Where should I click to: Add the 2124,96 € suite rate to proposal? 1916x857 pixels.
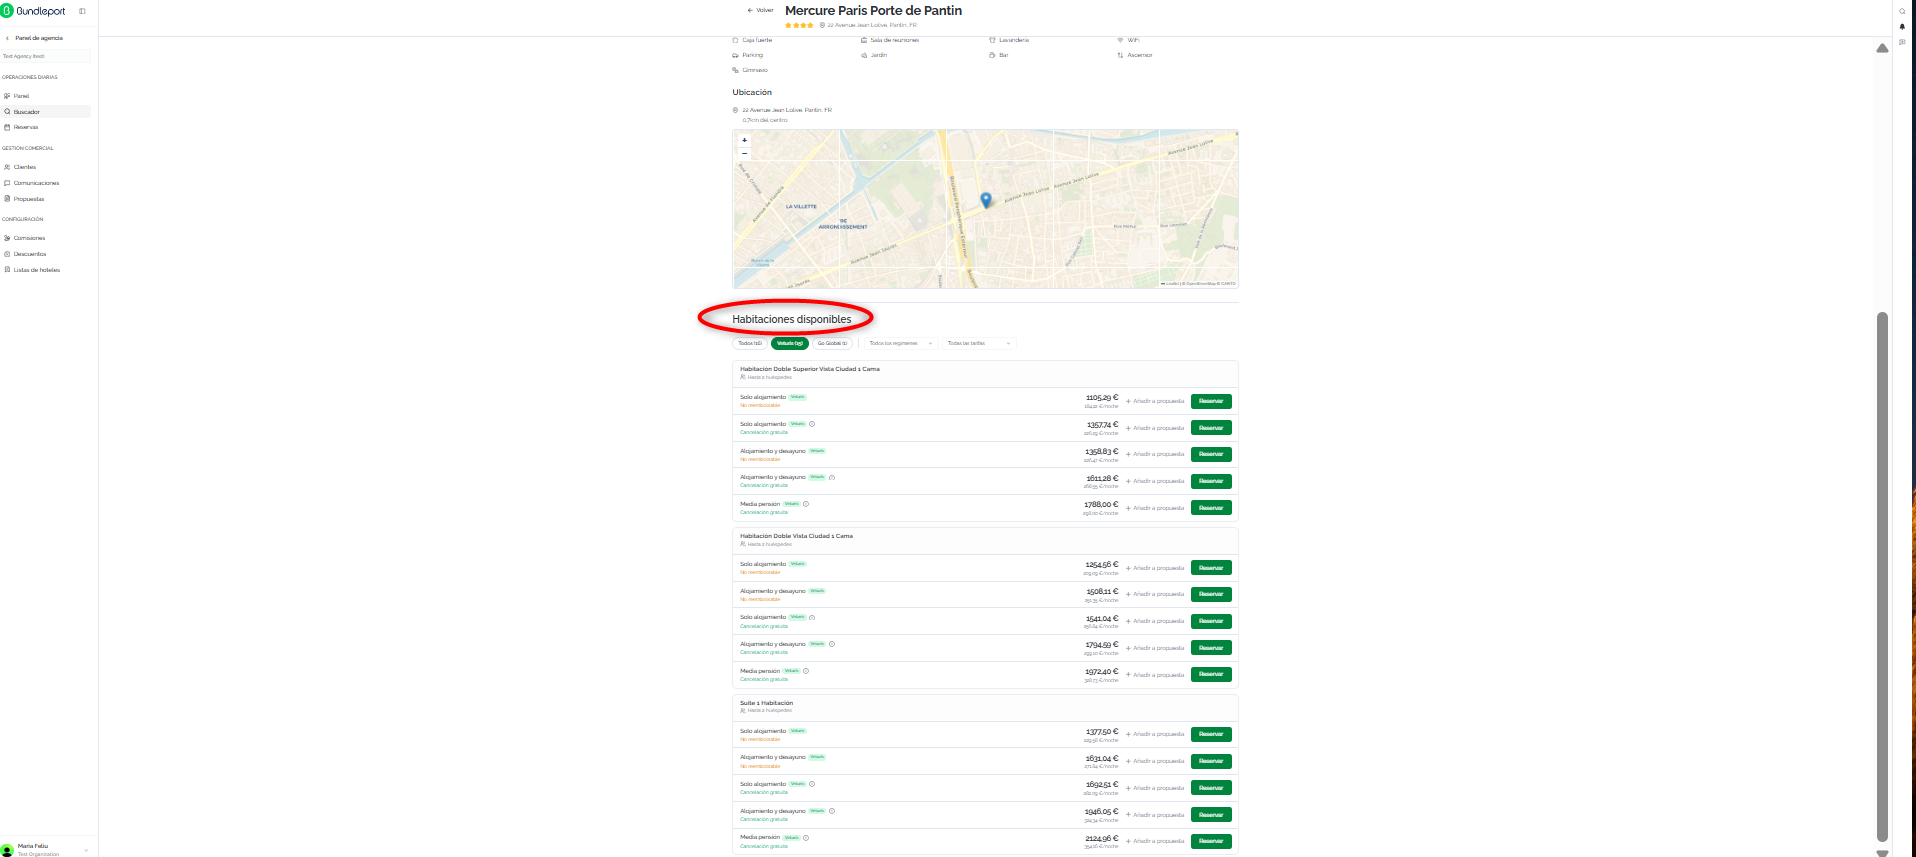[1155, 841]
